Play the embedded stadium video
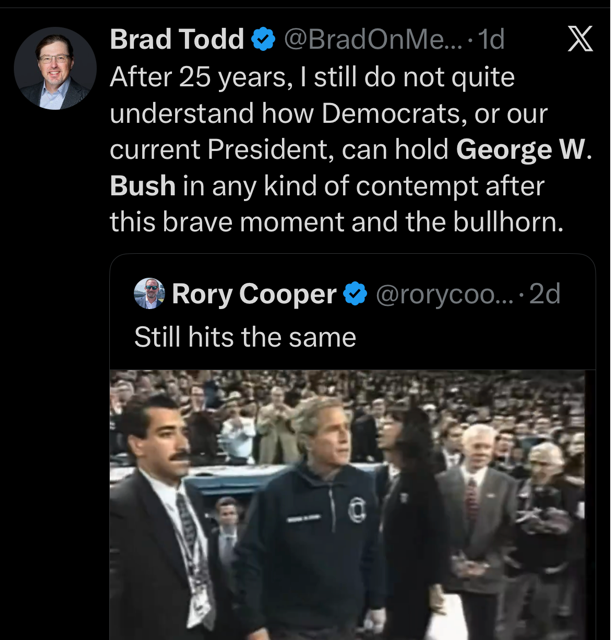Viewport: 611px width, 640px height. coord(347,505)
